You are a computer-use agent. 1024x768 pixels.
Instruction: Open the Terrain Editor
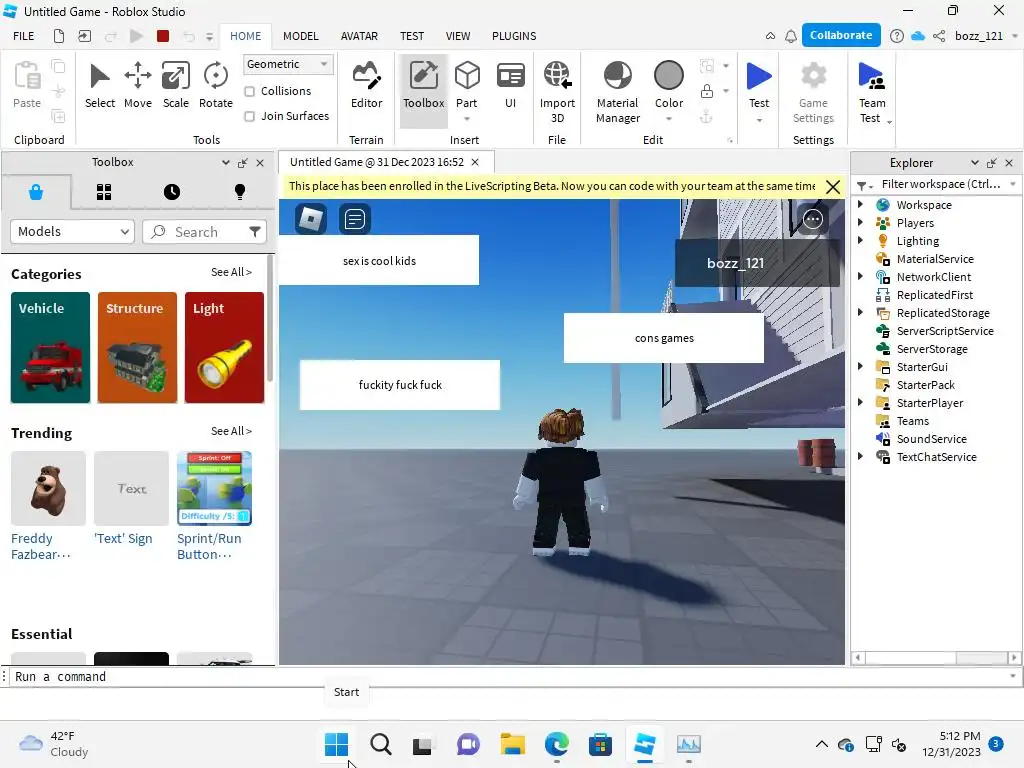(x=366, y=86)
